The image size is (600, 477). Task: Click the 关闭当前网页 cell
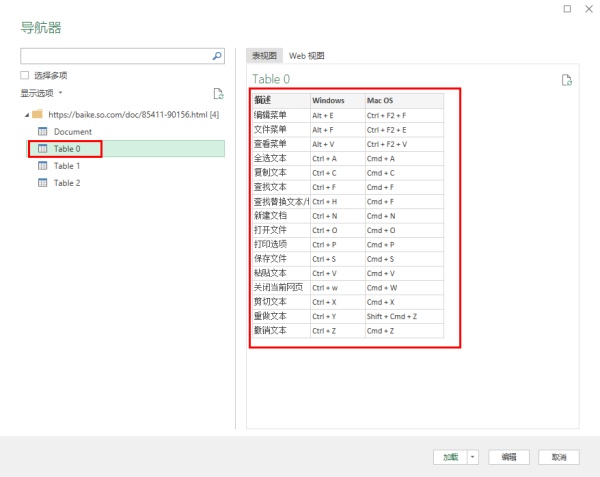(281, 287)
